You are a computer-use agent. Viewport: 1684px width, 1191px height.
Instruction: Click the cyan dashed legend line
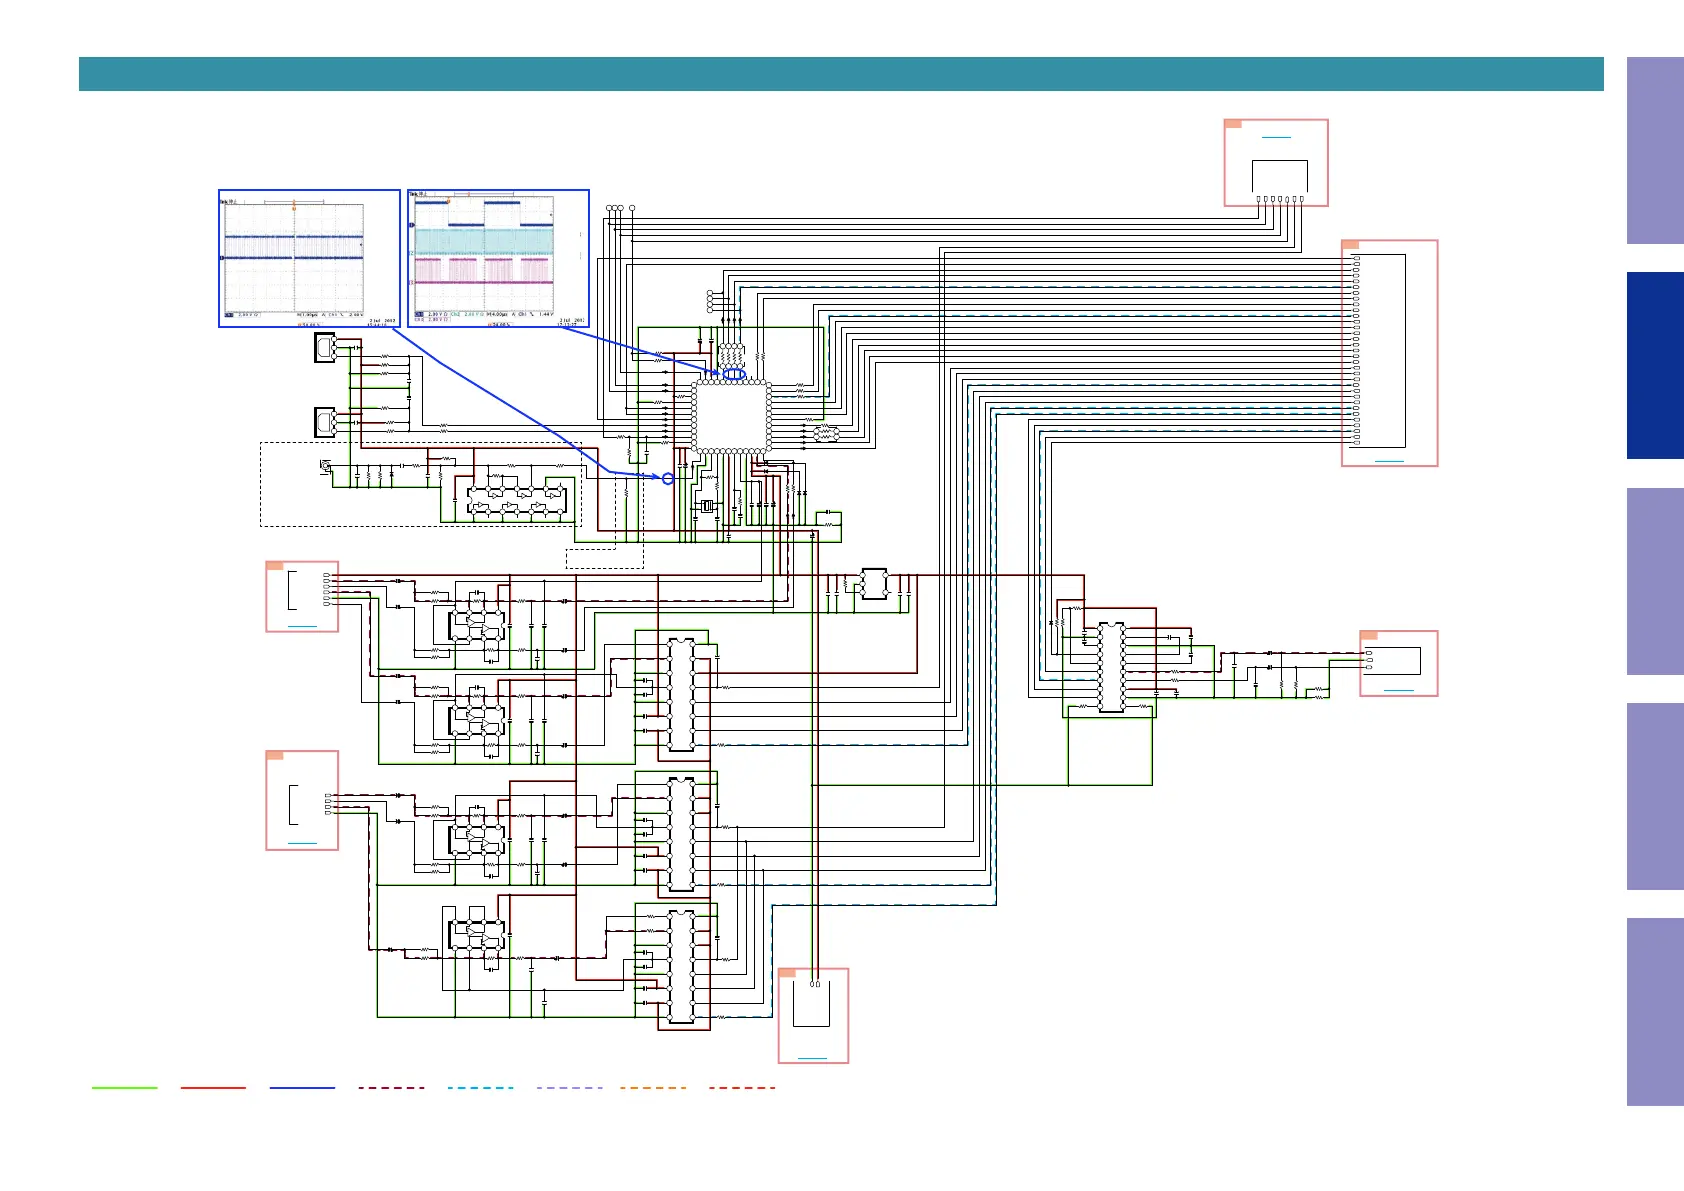(x=480, y=1088)
